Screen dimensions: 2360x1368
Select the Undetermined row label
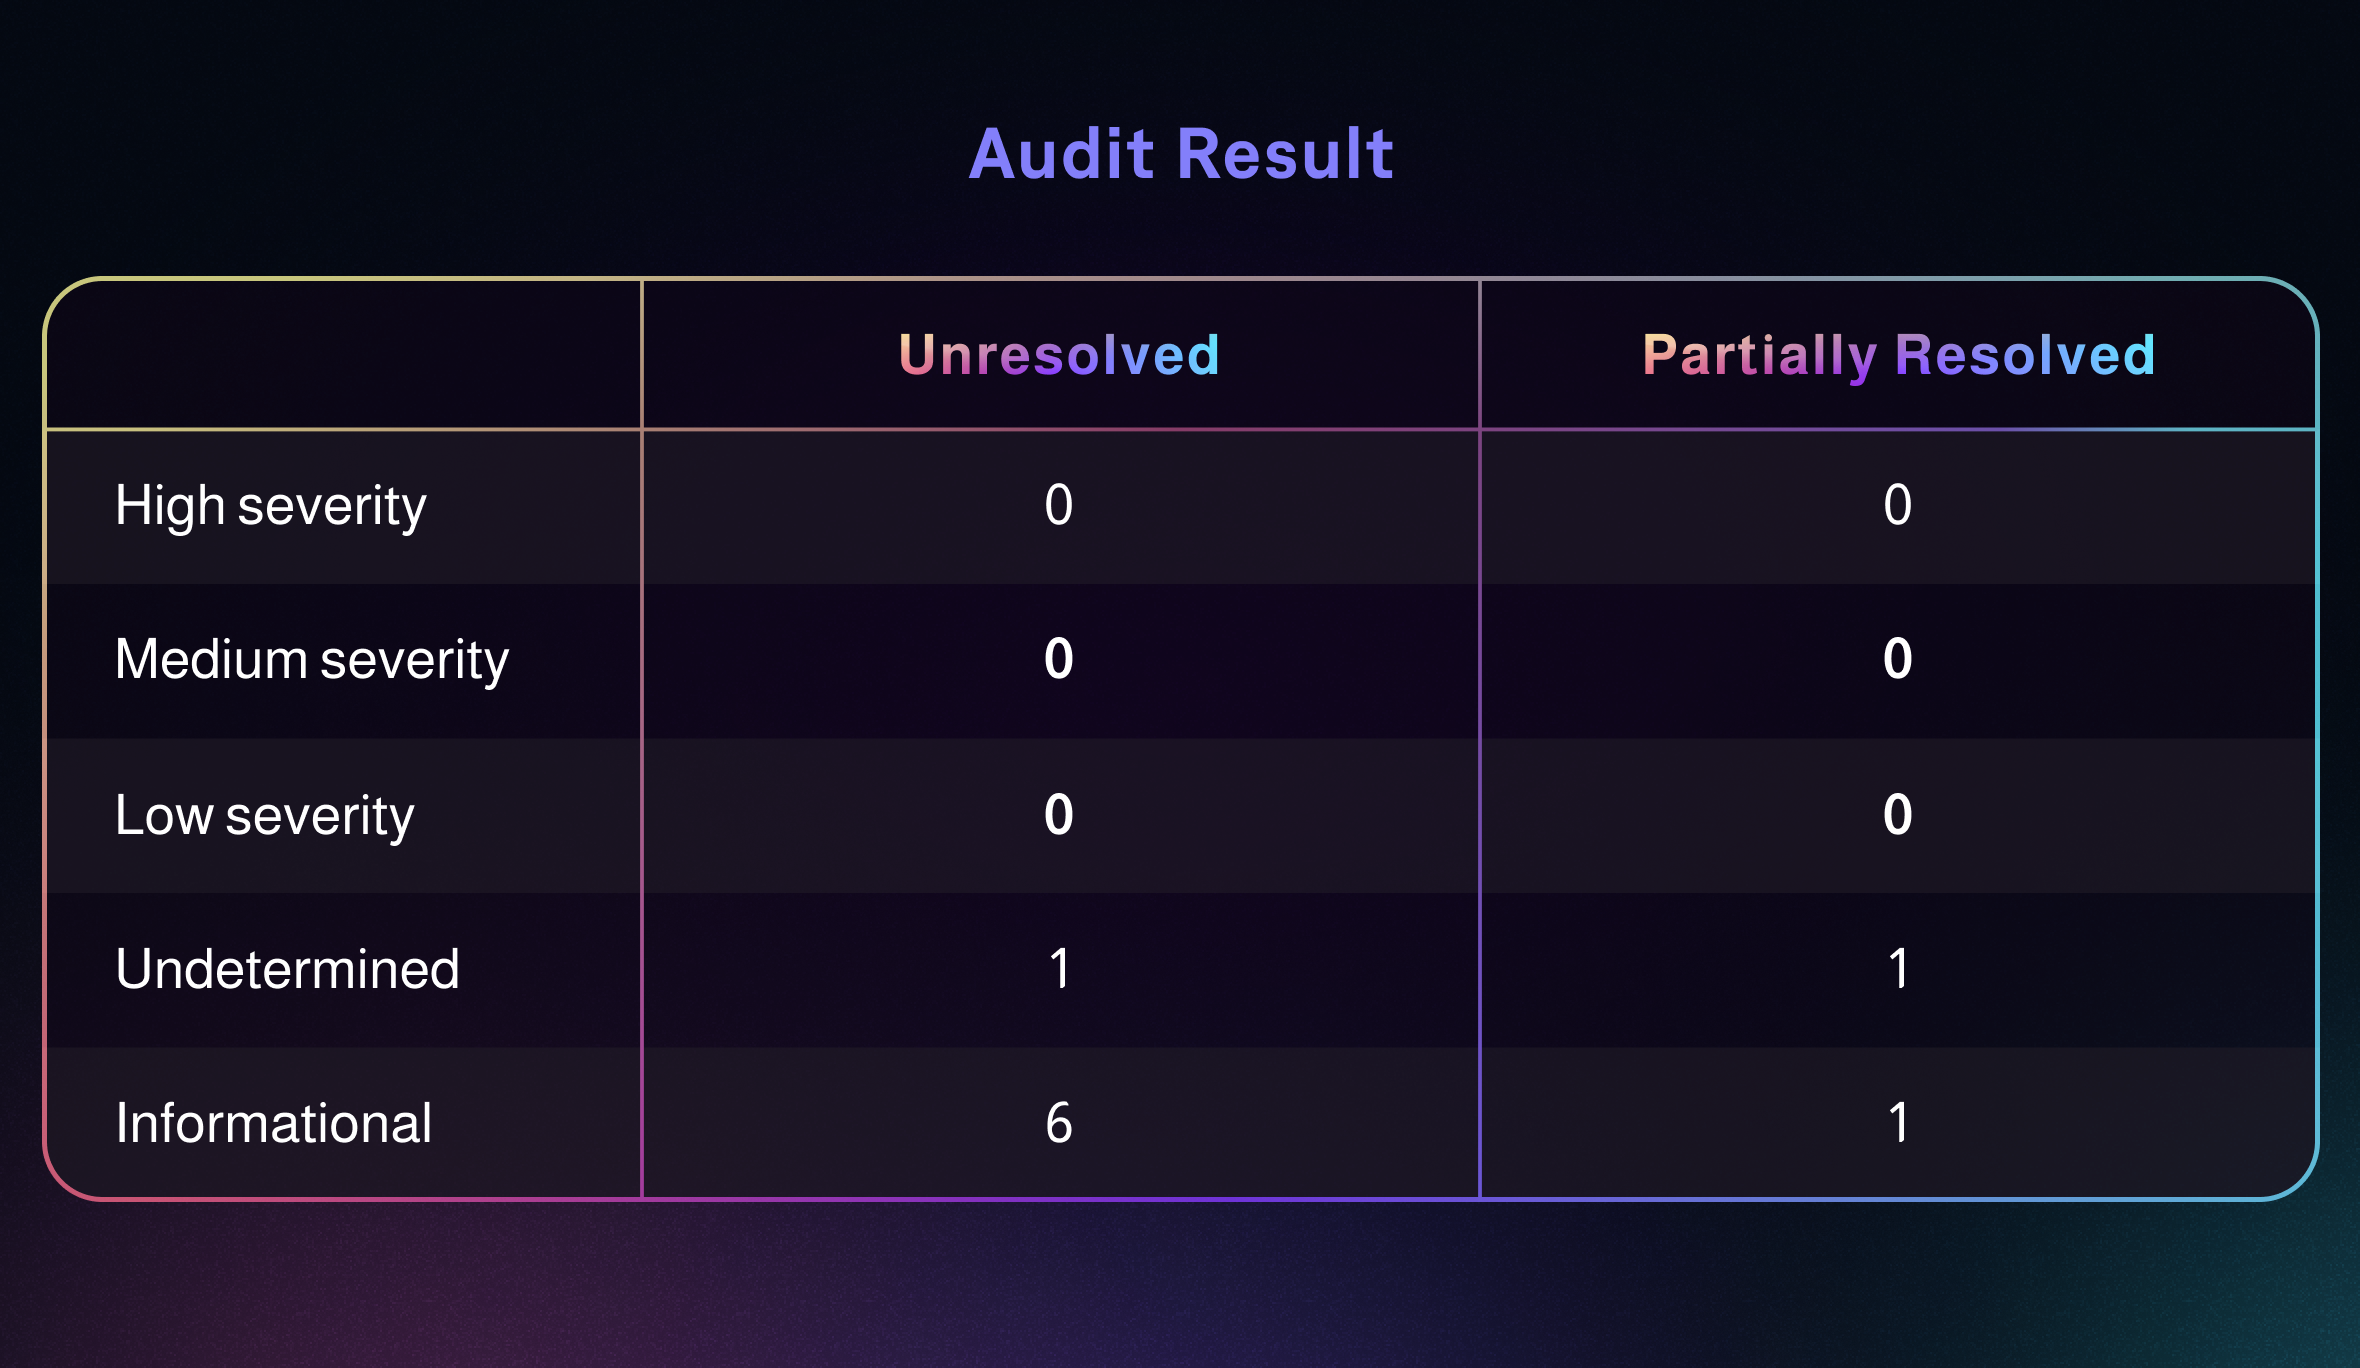coord(287,969)
